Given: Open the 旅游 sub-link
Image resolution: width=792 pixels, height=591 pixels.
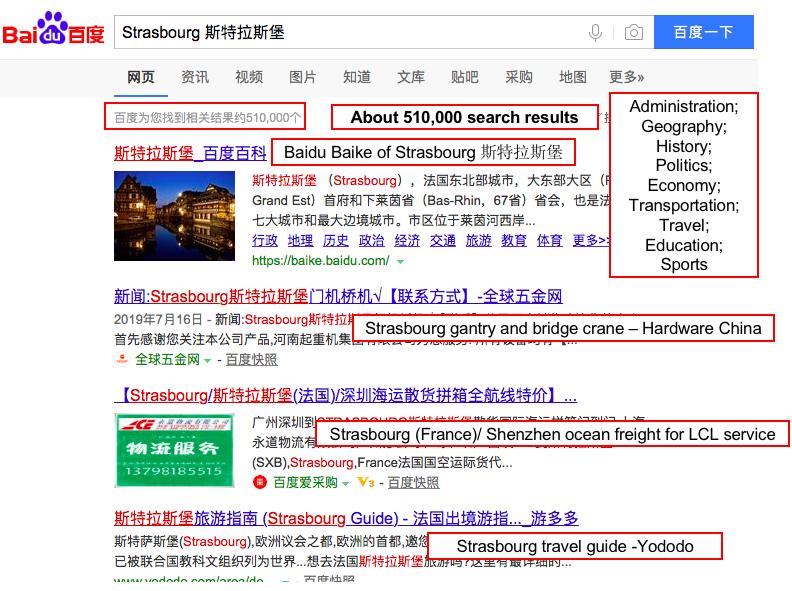Looking at the screenshot, I should coord(478,240).
